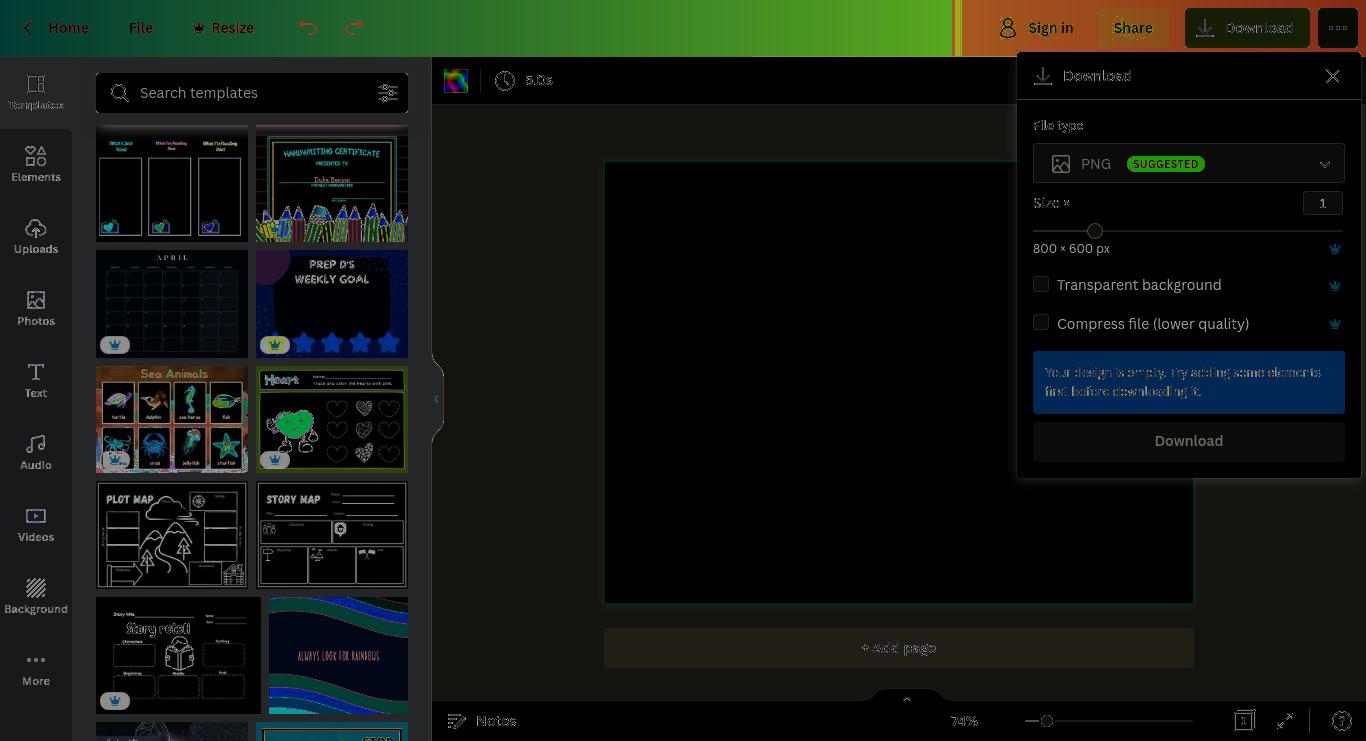Open the page grid view icon

(x=1244, y=720)
